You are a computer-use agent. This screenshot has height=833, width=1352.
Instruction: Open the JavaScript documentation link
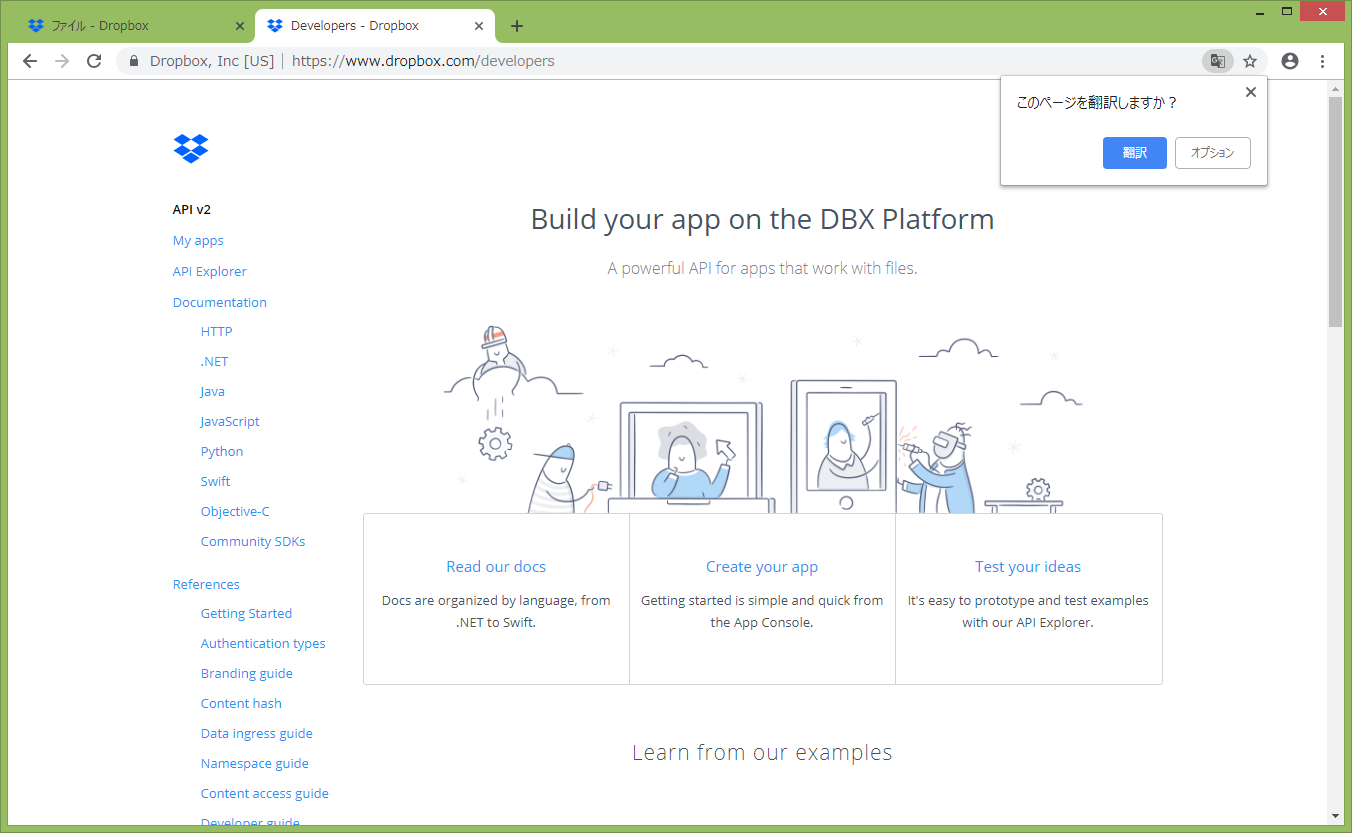[230, 422]
